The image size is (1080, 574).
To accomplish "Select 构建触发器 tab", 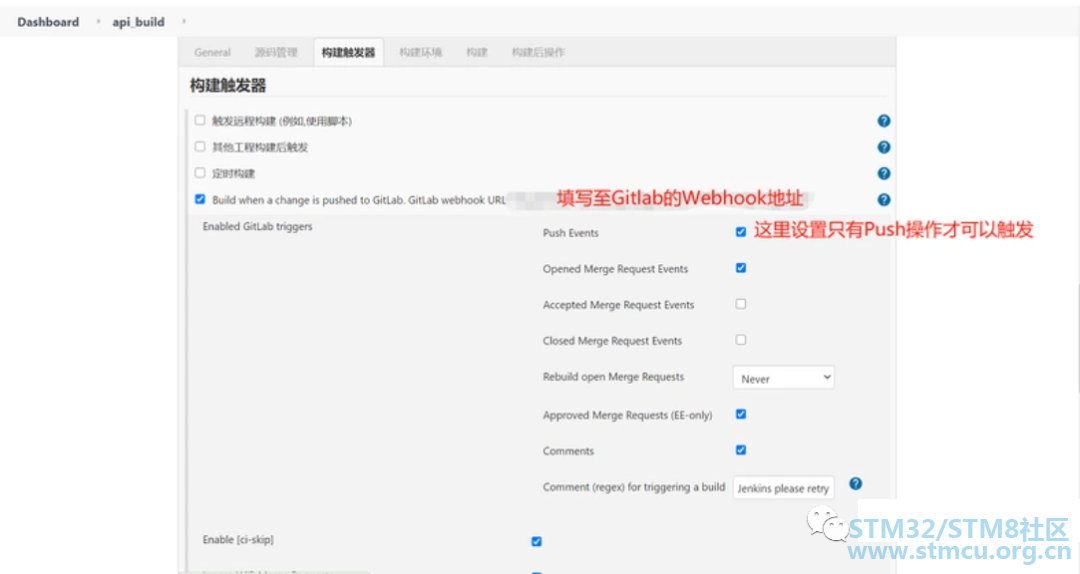I will [x=349, y=52].
